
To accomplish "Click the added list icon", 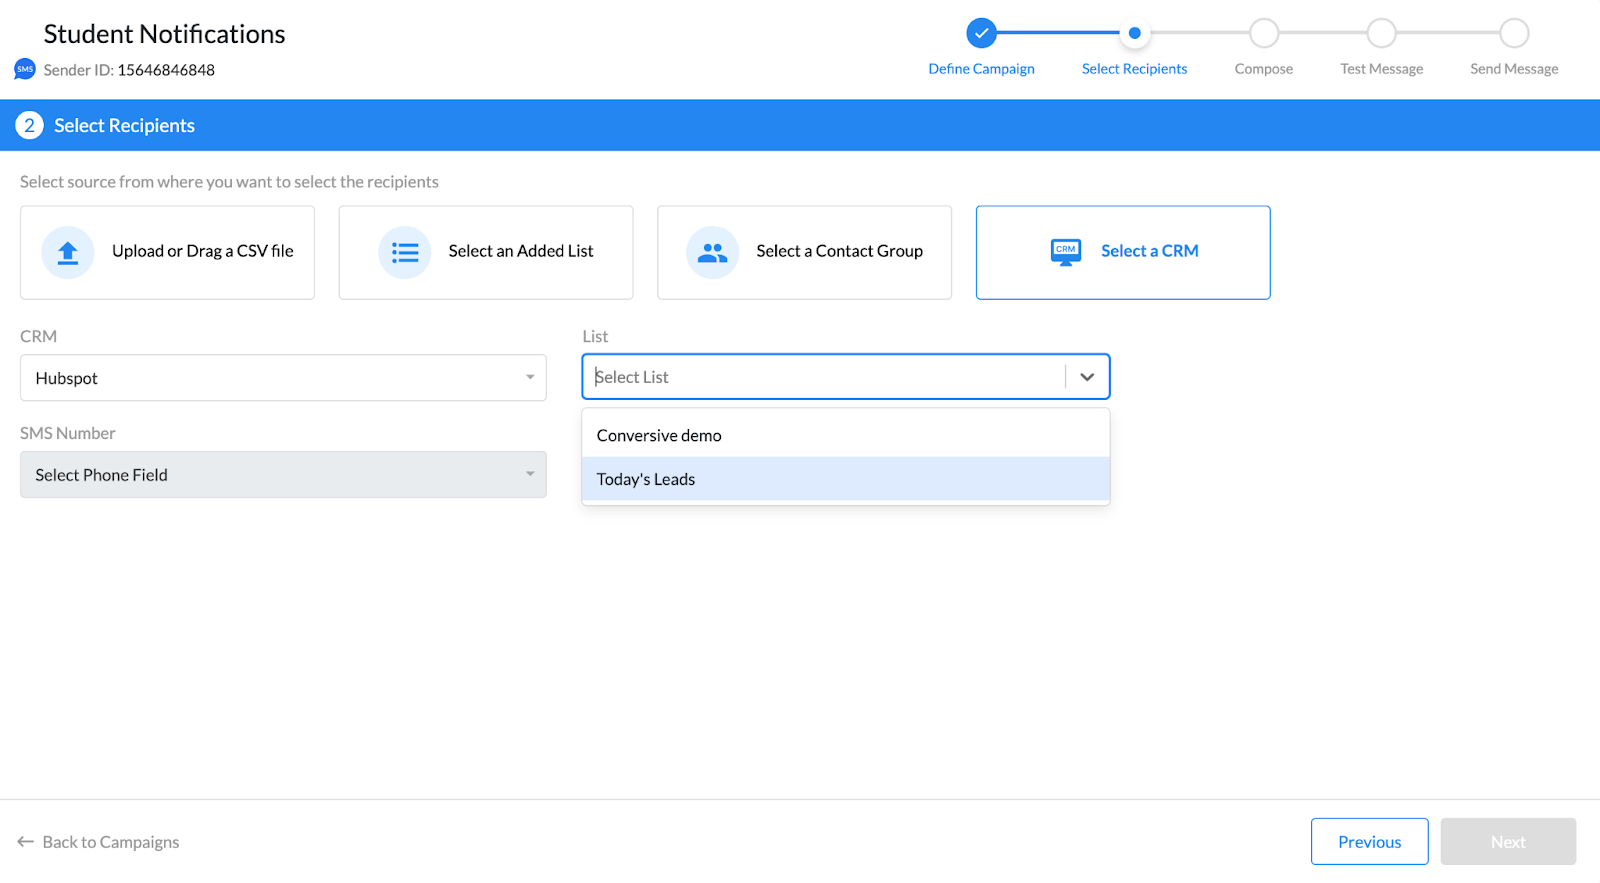I will pos(405,252).
